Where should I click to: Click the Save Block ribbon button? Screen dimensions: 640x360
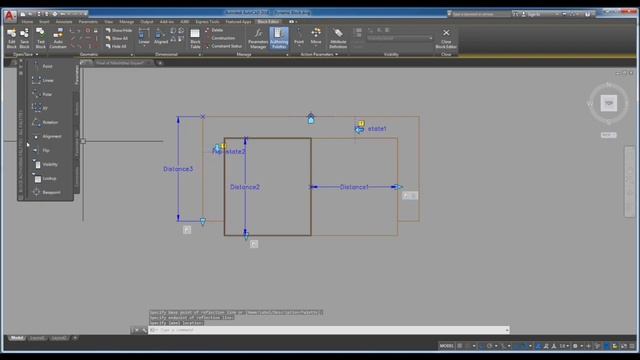point(24,38)
